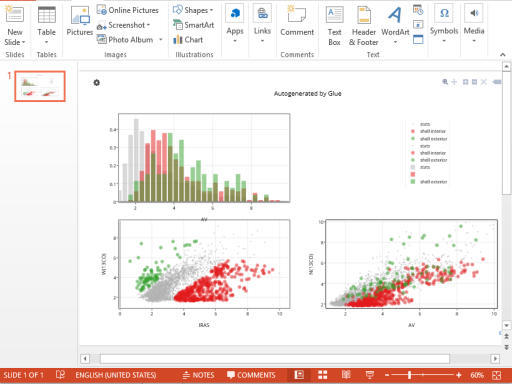Start Slide Show from status bar
512x384 pixels.
(370, 375)
